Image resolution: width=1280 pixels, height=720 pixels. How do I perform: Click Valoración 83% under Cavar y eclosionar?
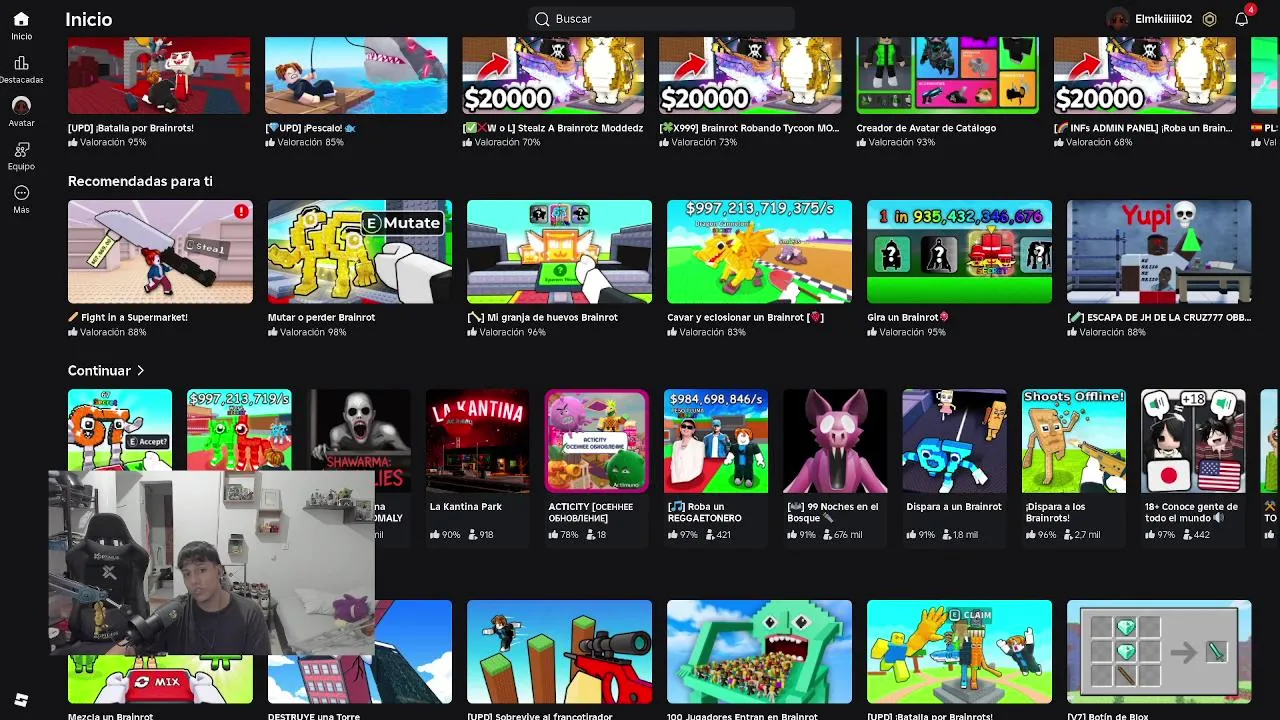pos(706,332)
